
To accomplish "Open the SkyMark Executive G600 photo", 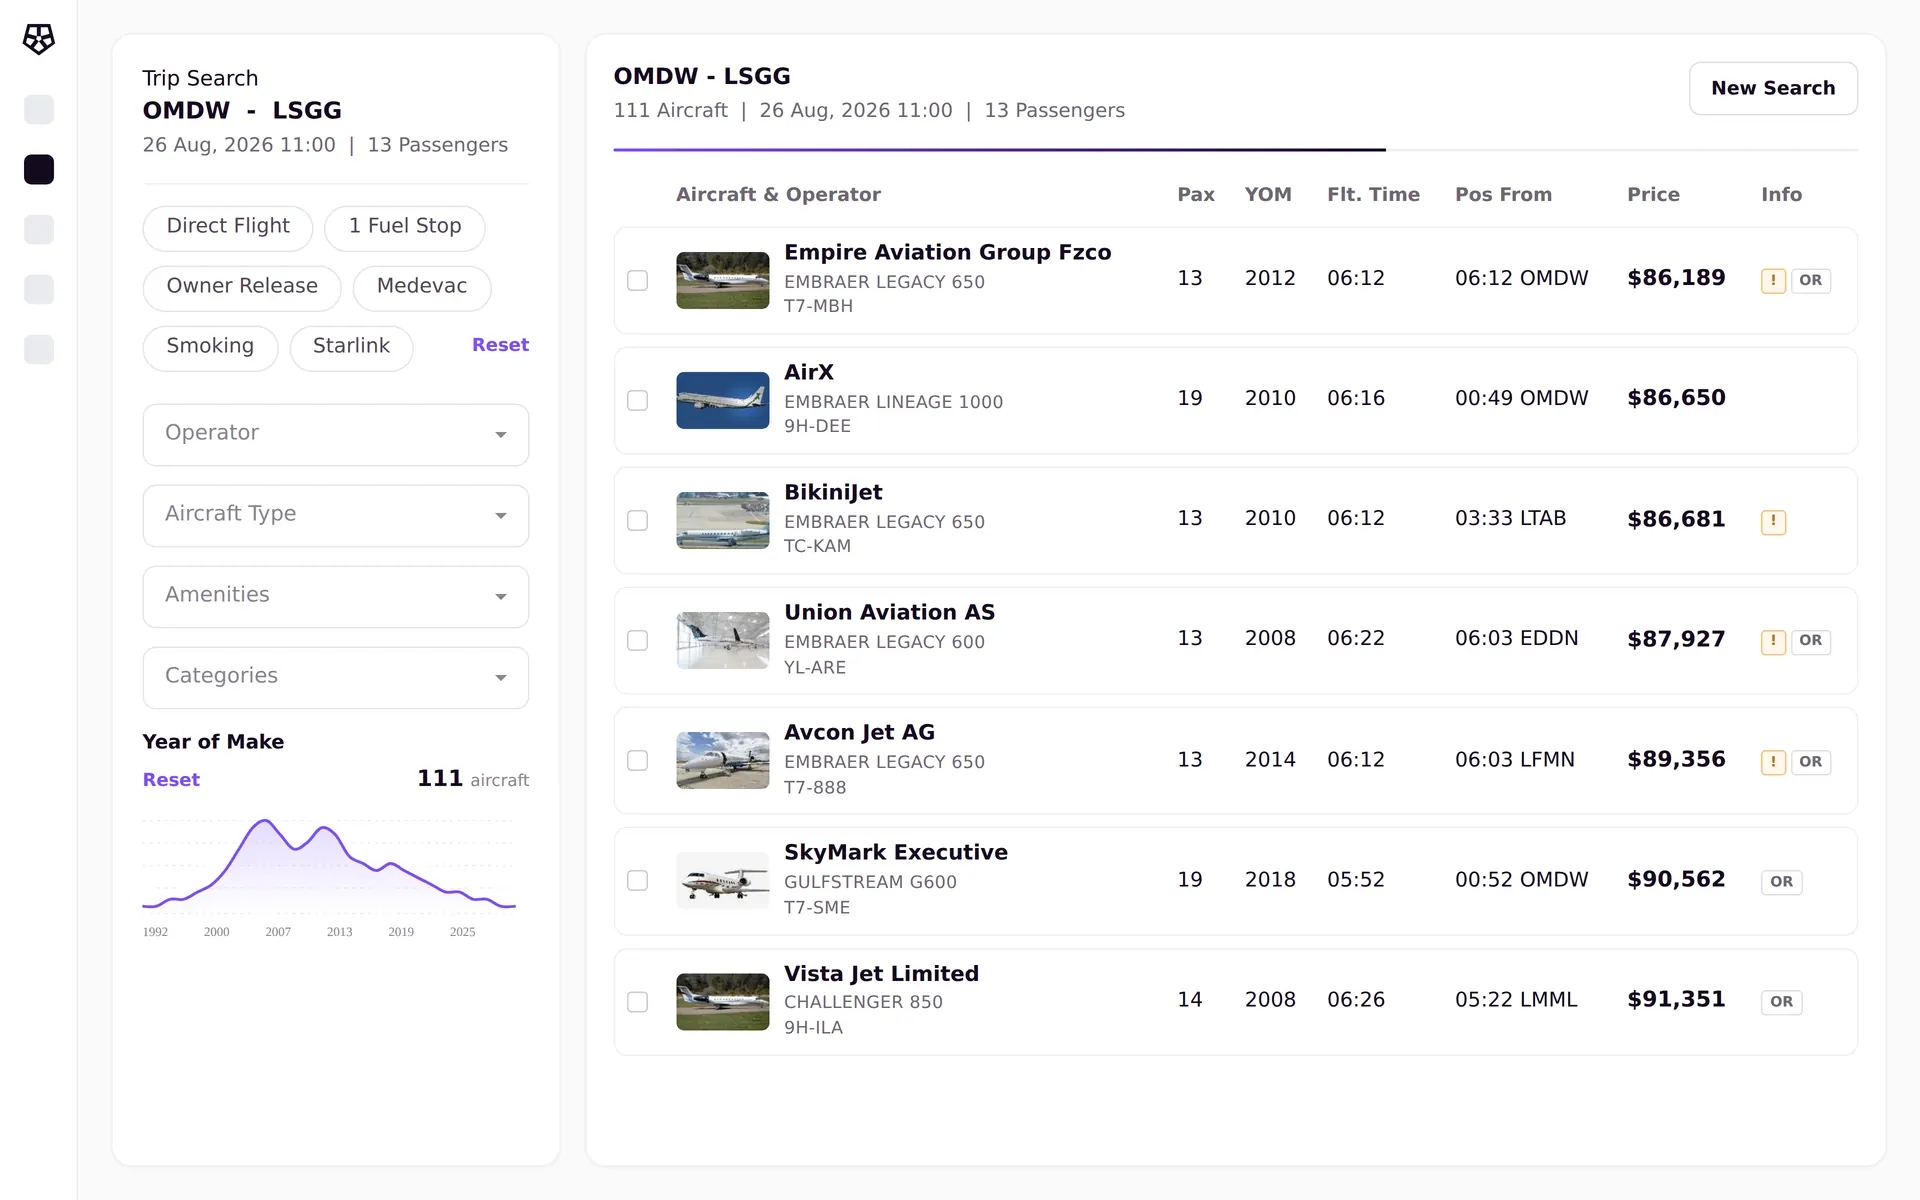I will pos(722,880).
